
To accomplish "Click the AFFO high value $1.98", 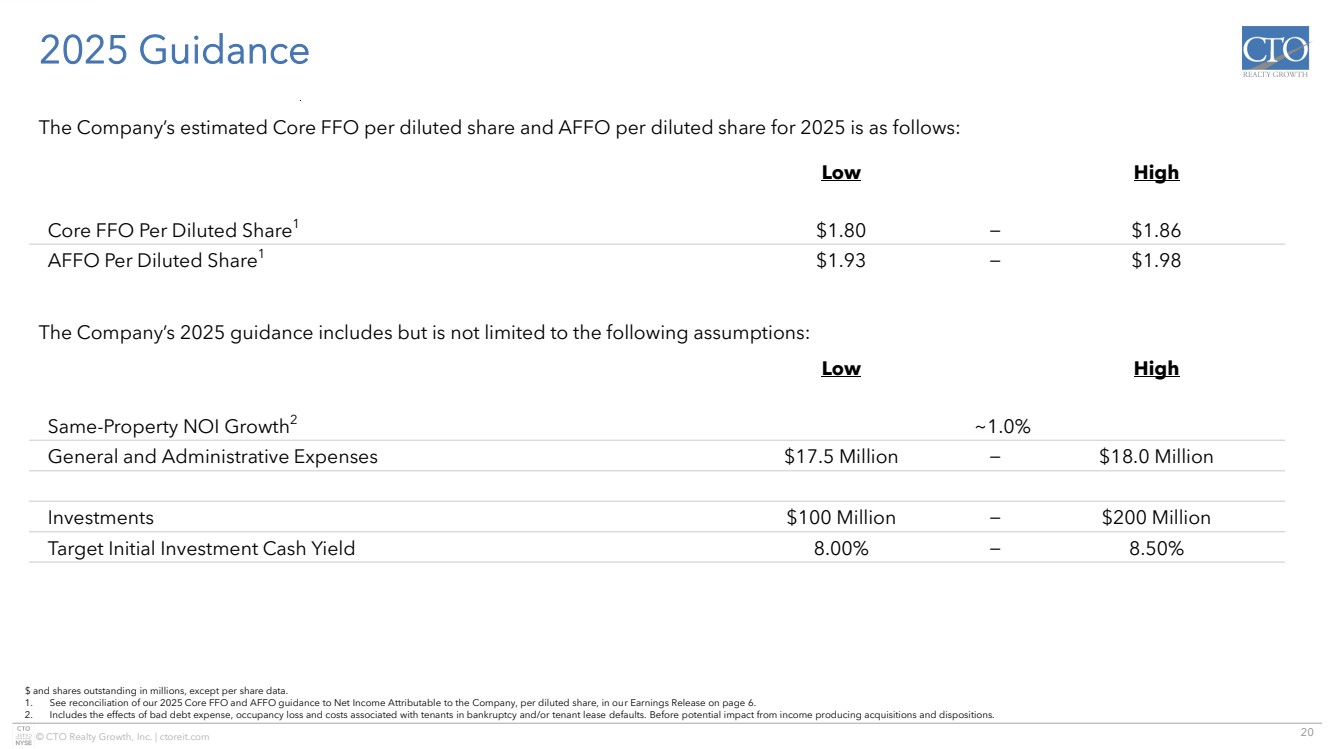I will [1156, 261].
